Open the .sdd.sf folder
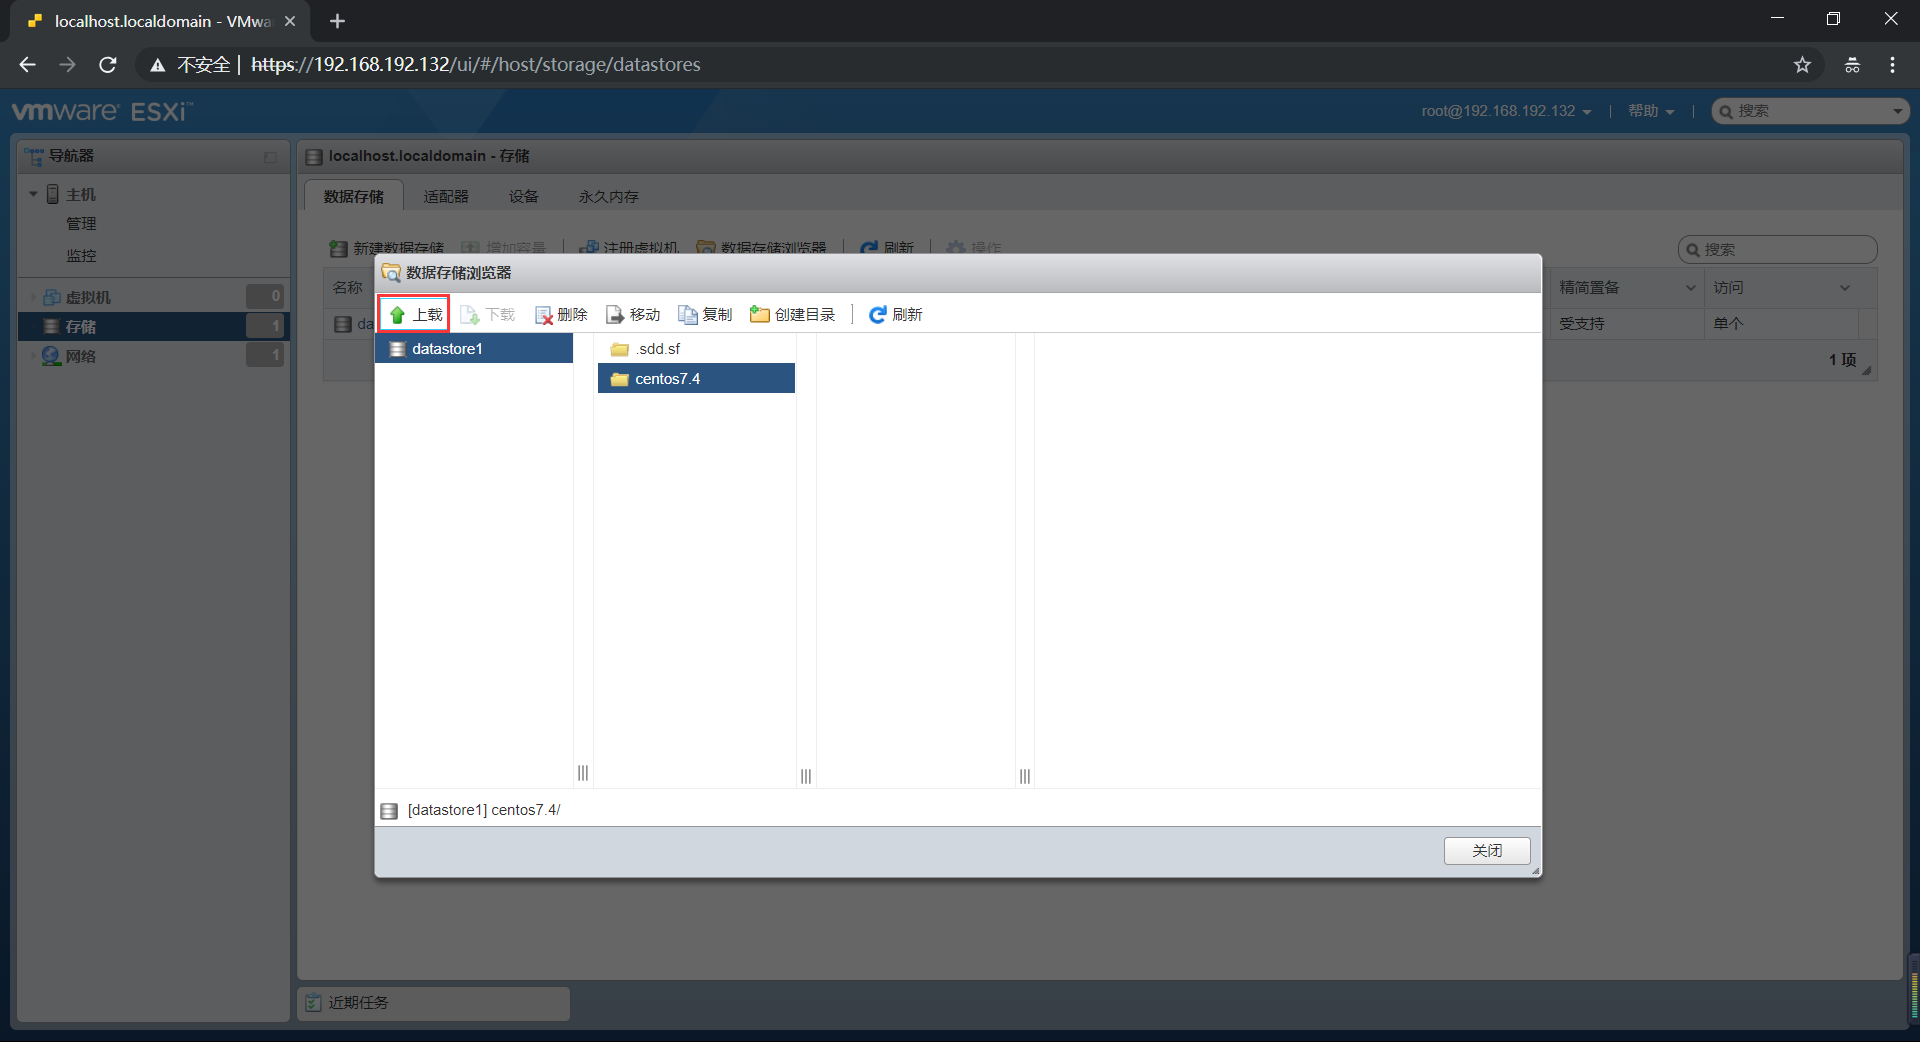The image size is (1920, 1042). point(696,349)
